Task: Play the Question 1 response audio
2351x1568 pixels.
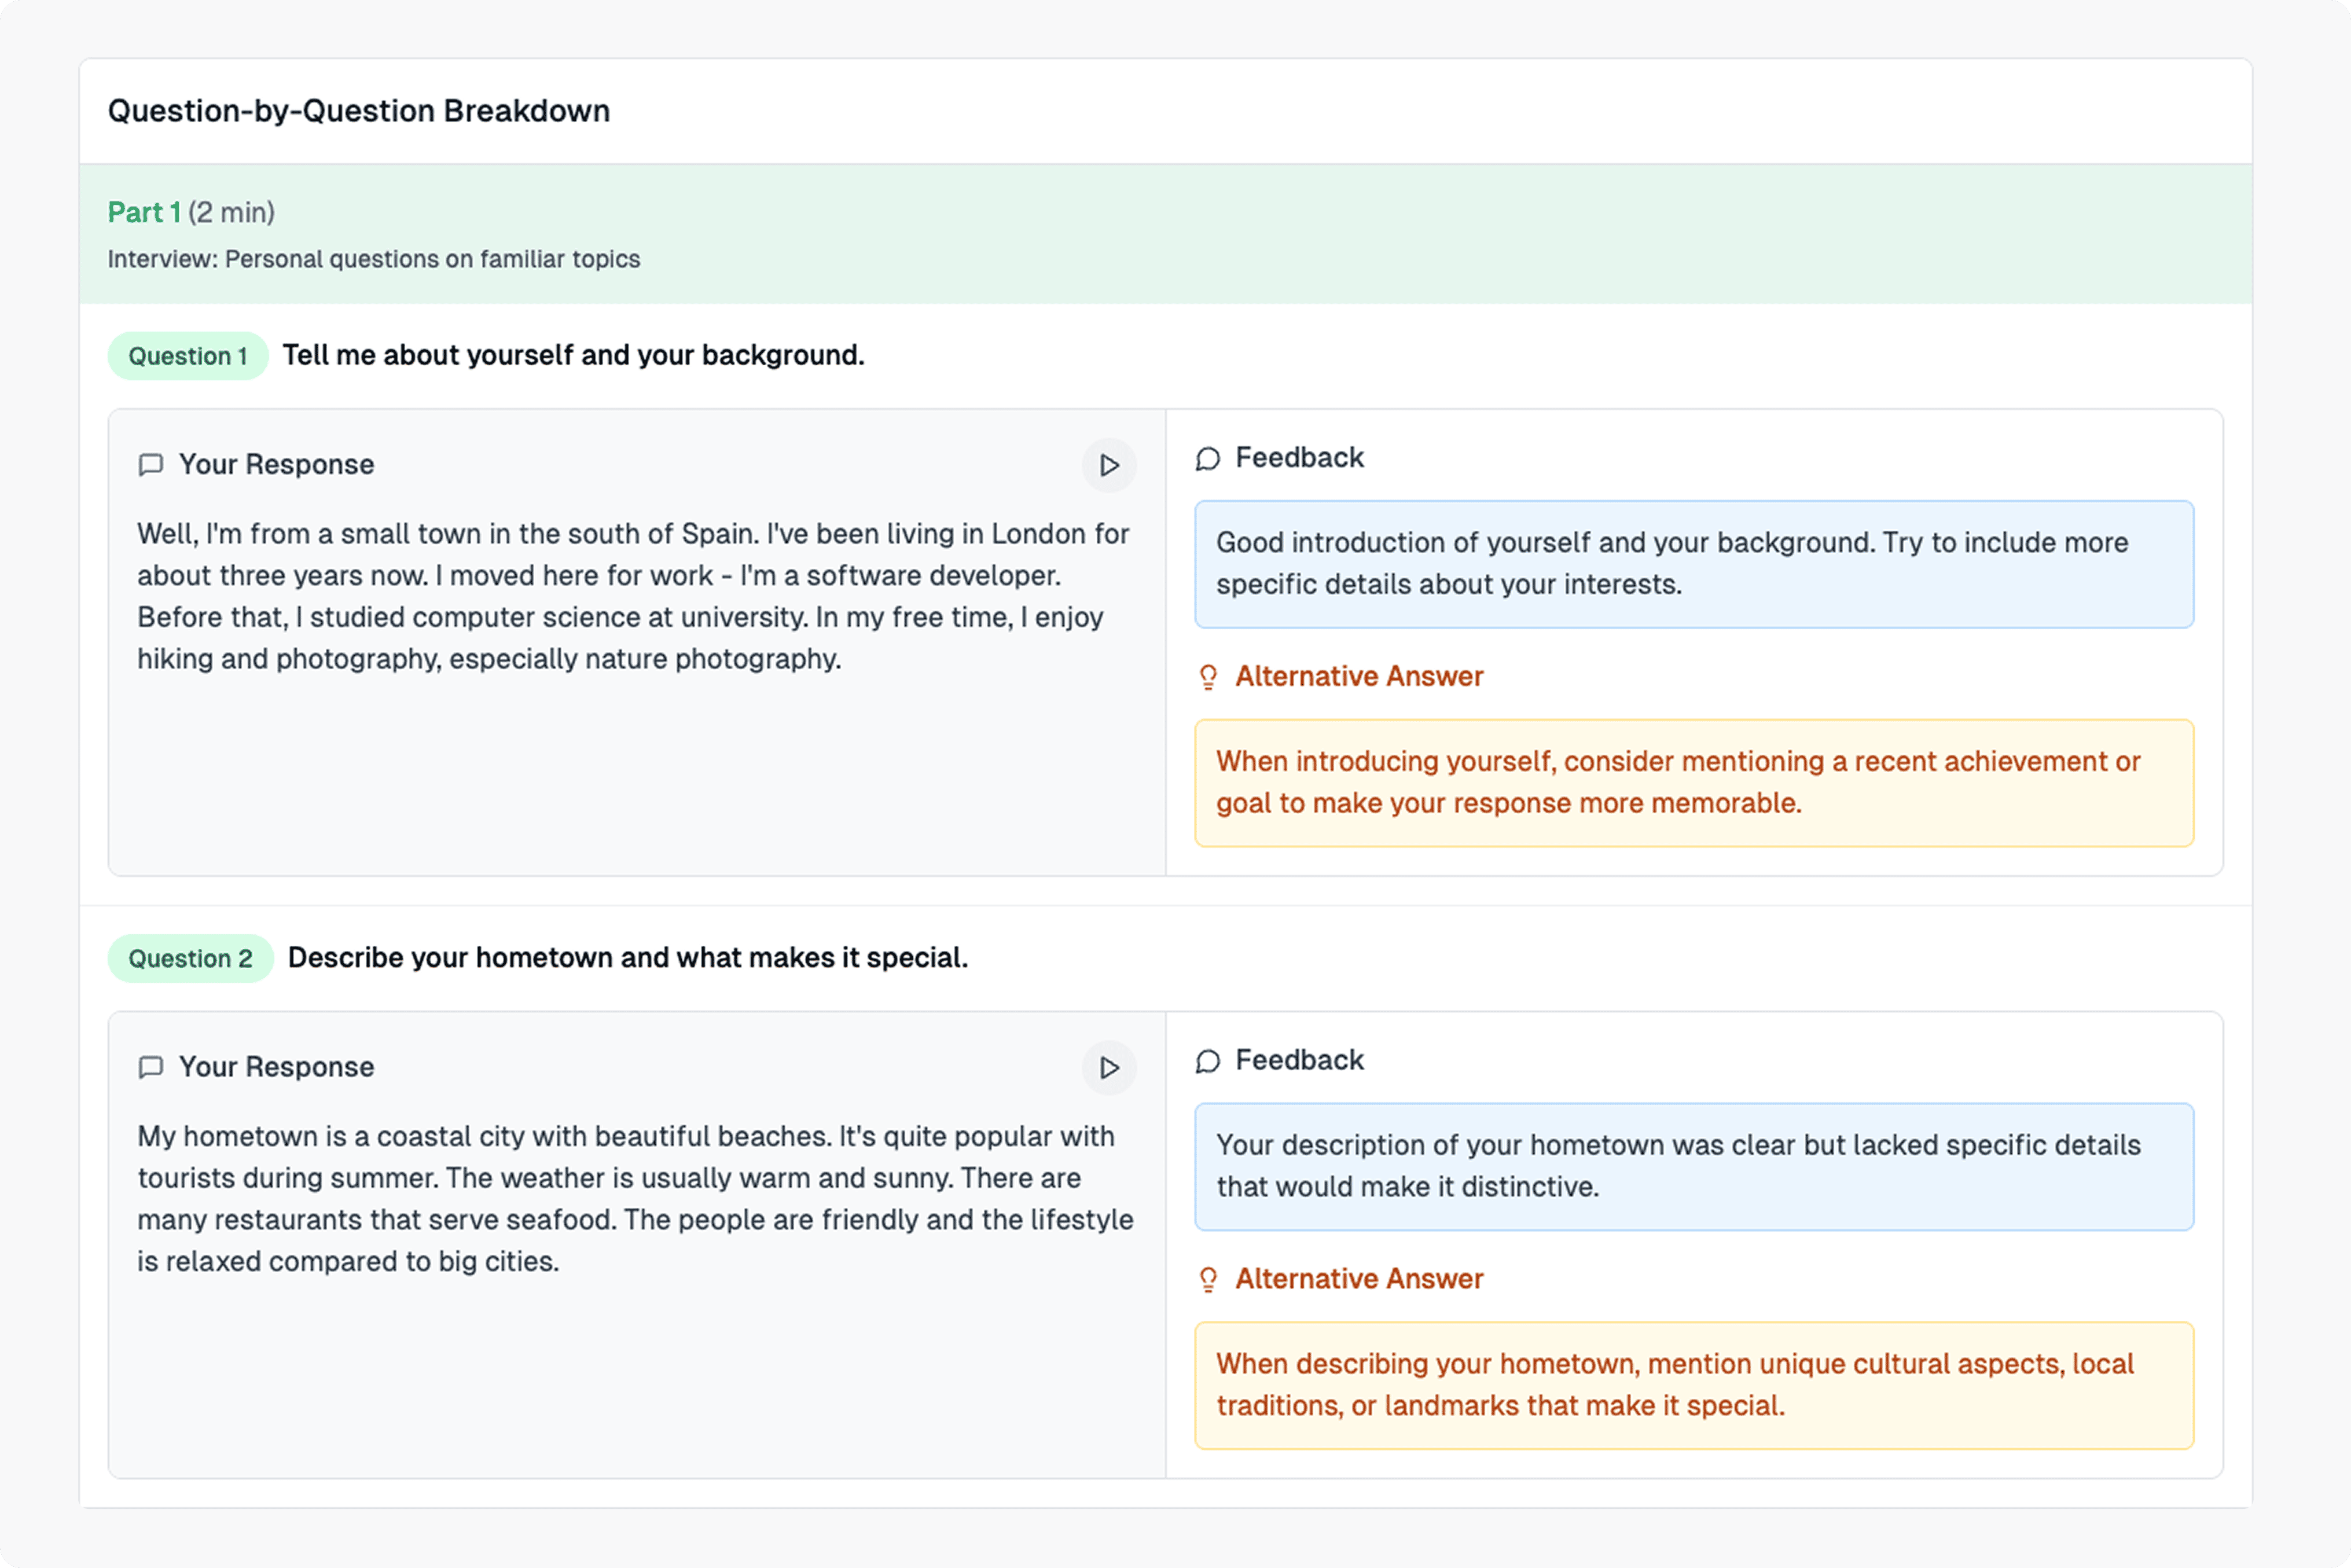Action: coord(1108,465)
